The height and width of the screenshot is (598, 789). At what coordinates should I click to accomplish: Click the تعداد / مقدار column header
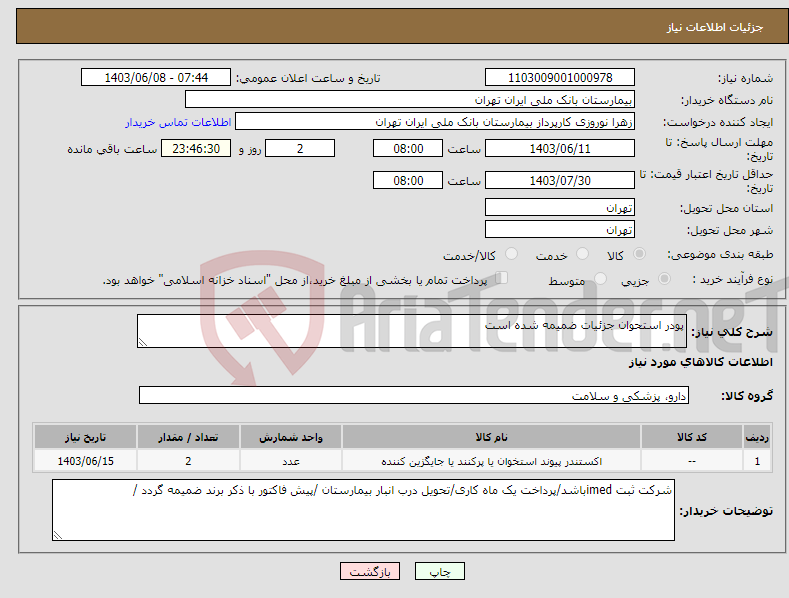188,437
